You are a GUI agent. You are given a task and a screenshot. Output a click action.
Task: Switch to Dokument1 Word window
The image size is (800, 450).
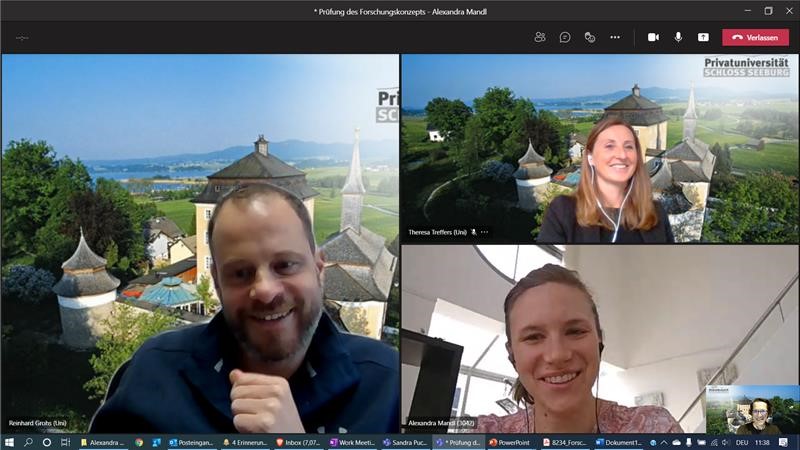pos(619,442)
